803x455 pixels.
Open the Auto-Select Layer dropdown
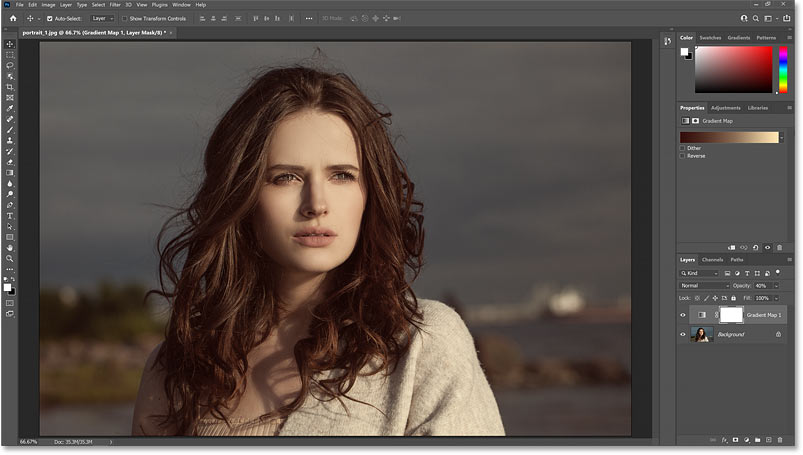[102, 18]
